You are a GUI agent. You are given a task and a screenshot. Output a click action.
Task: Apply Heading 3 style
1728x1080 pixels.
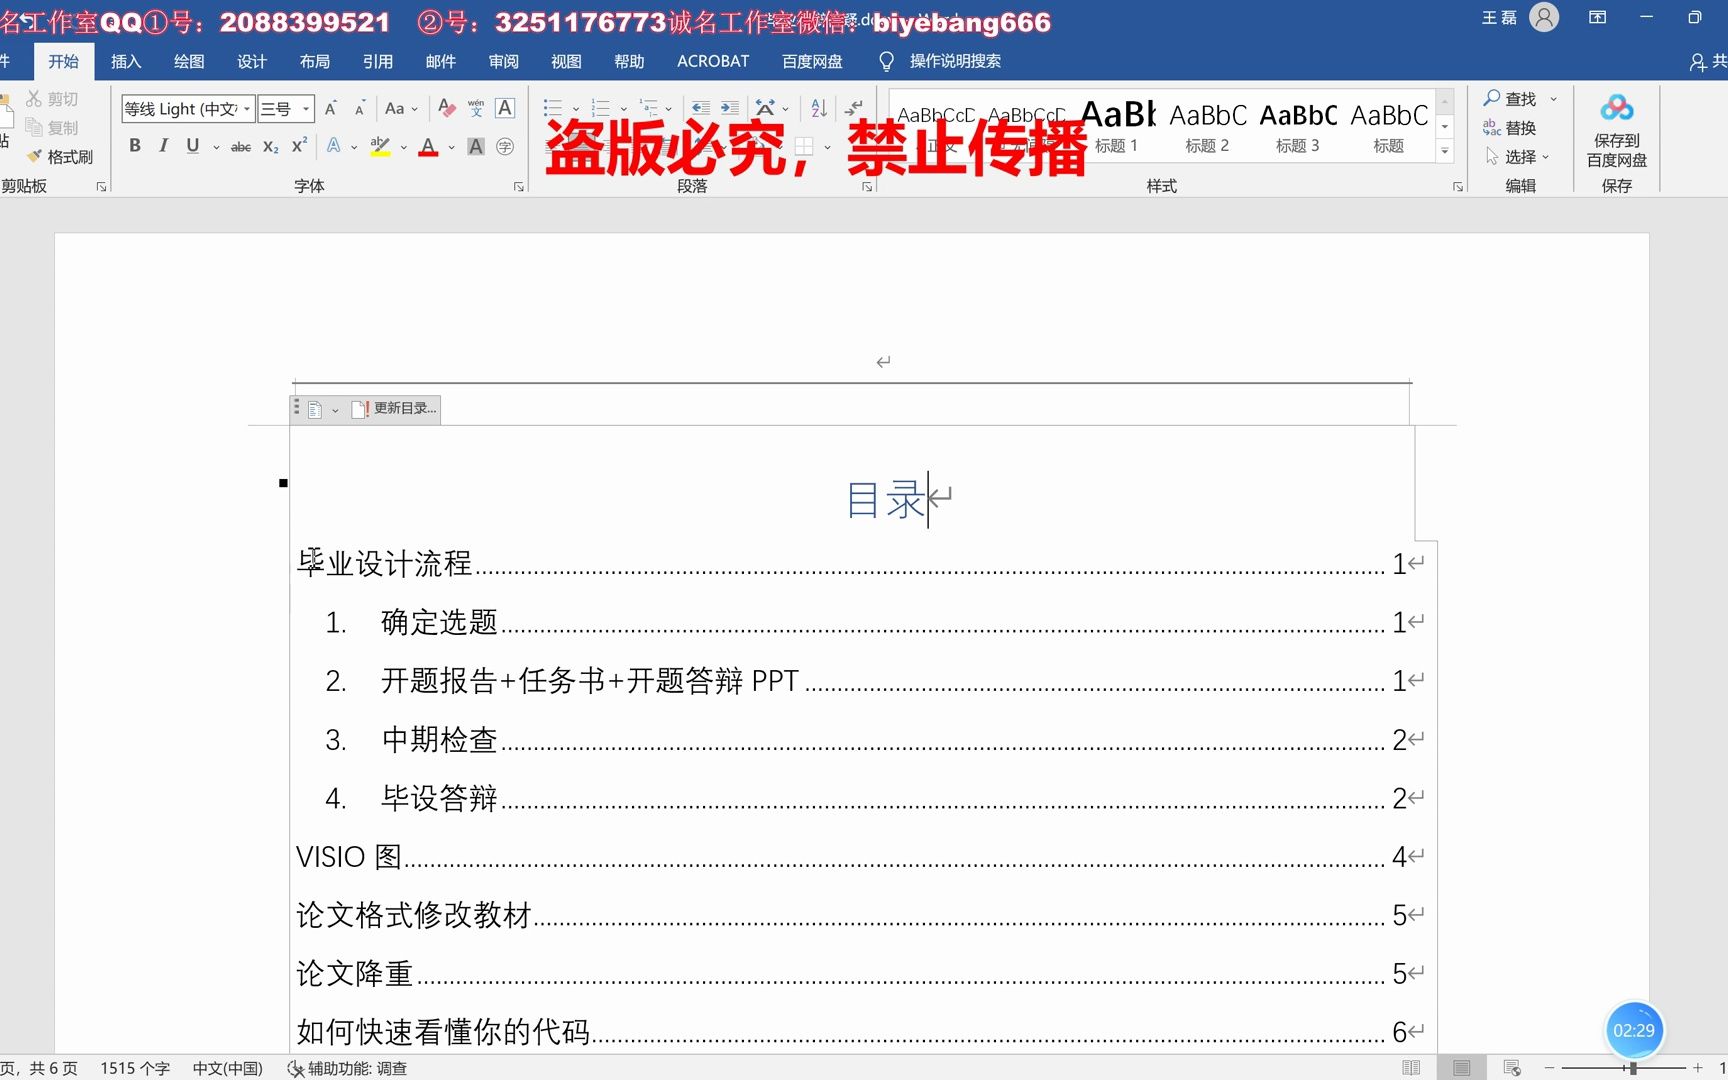point(1298,127)
